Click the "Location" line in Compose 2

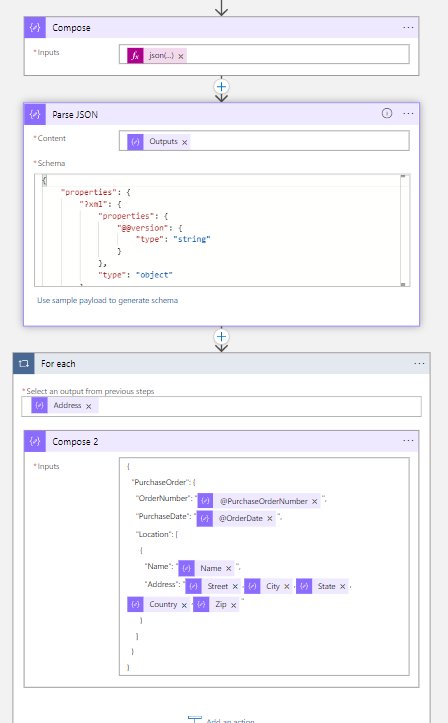pyautogui.click(x=155, y=534)
